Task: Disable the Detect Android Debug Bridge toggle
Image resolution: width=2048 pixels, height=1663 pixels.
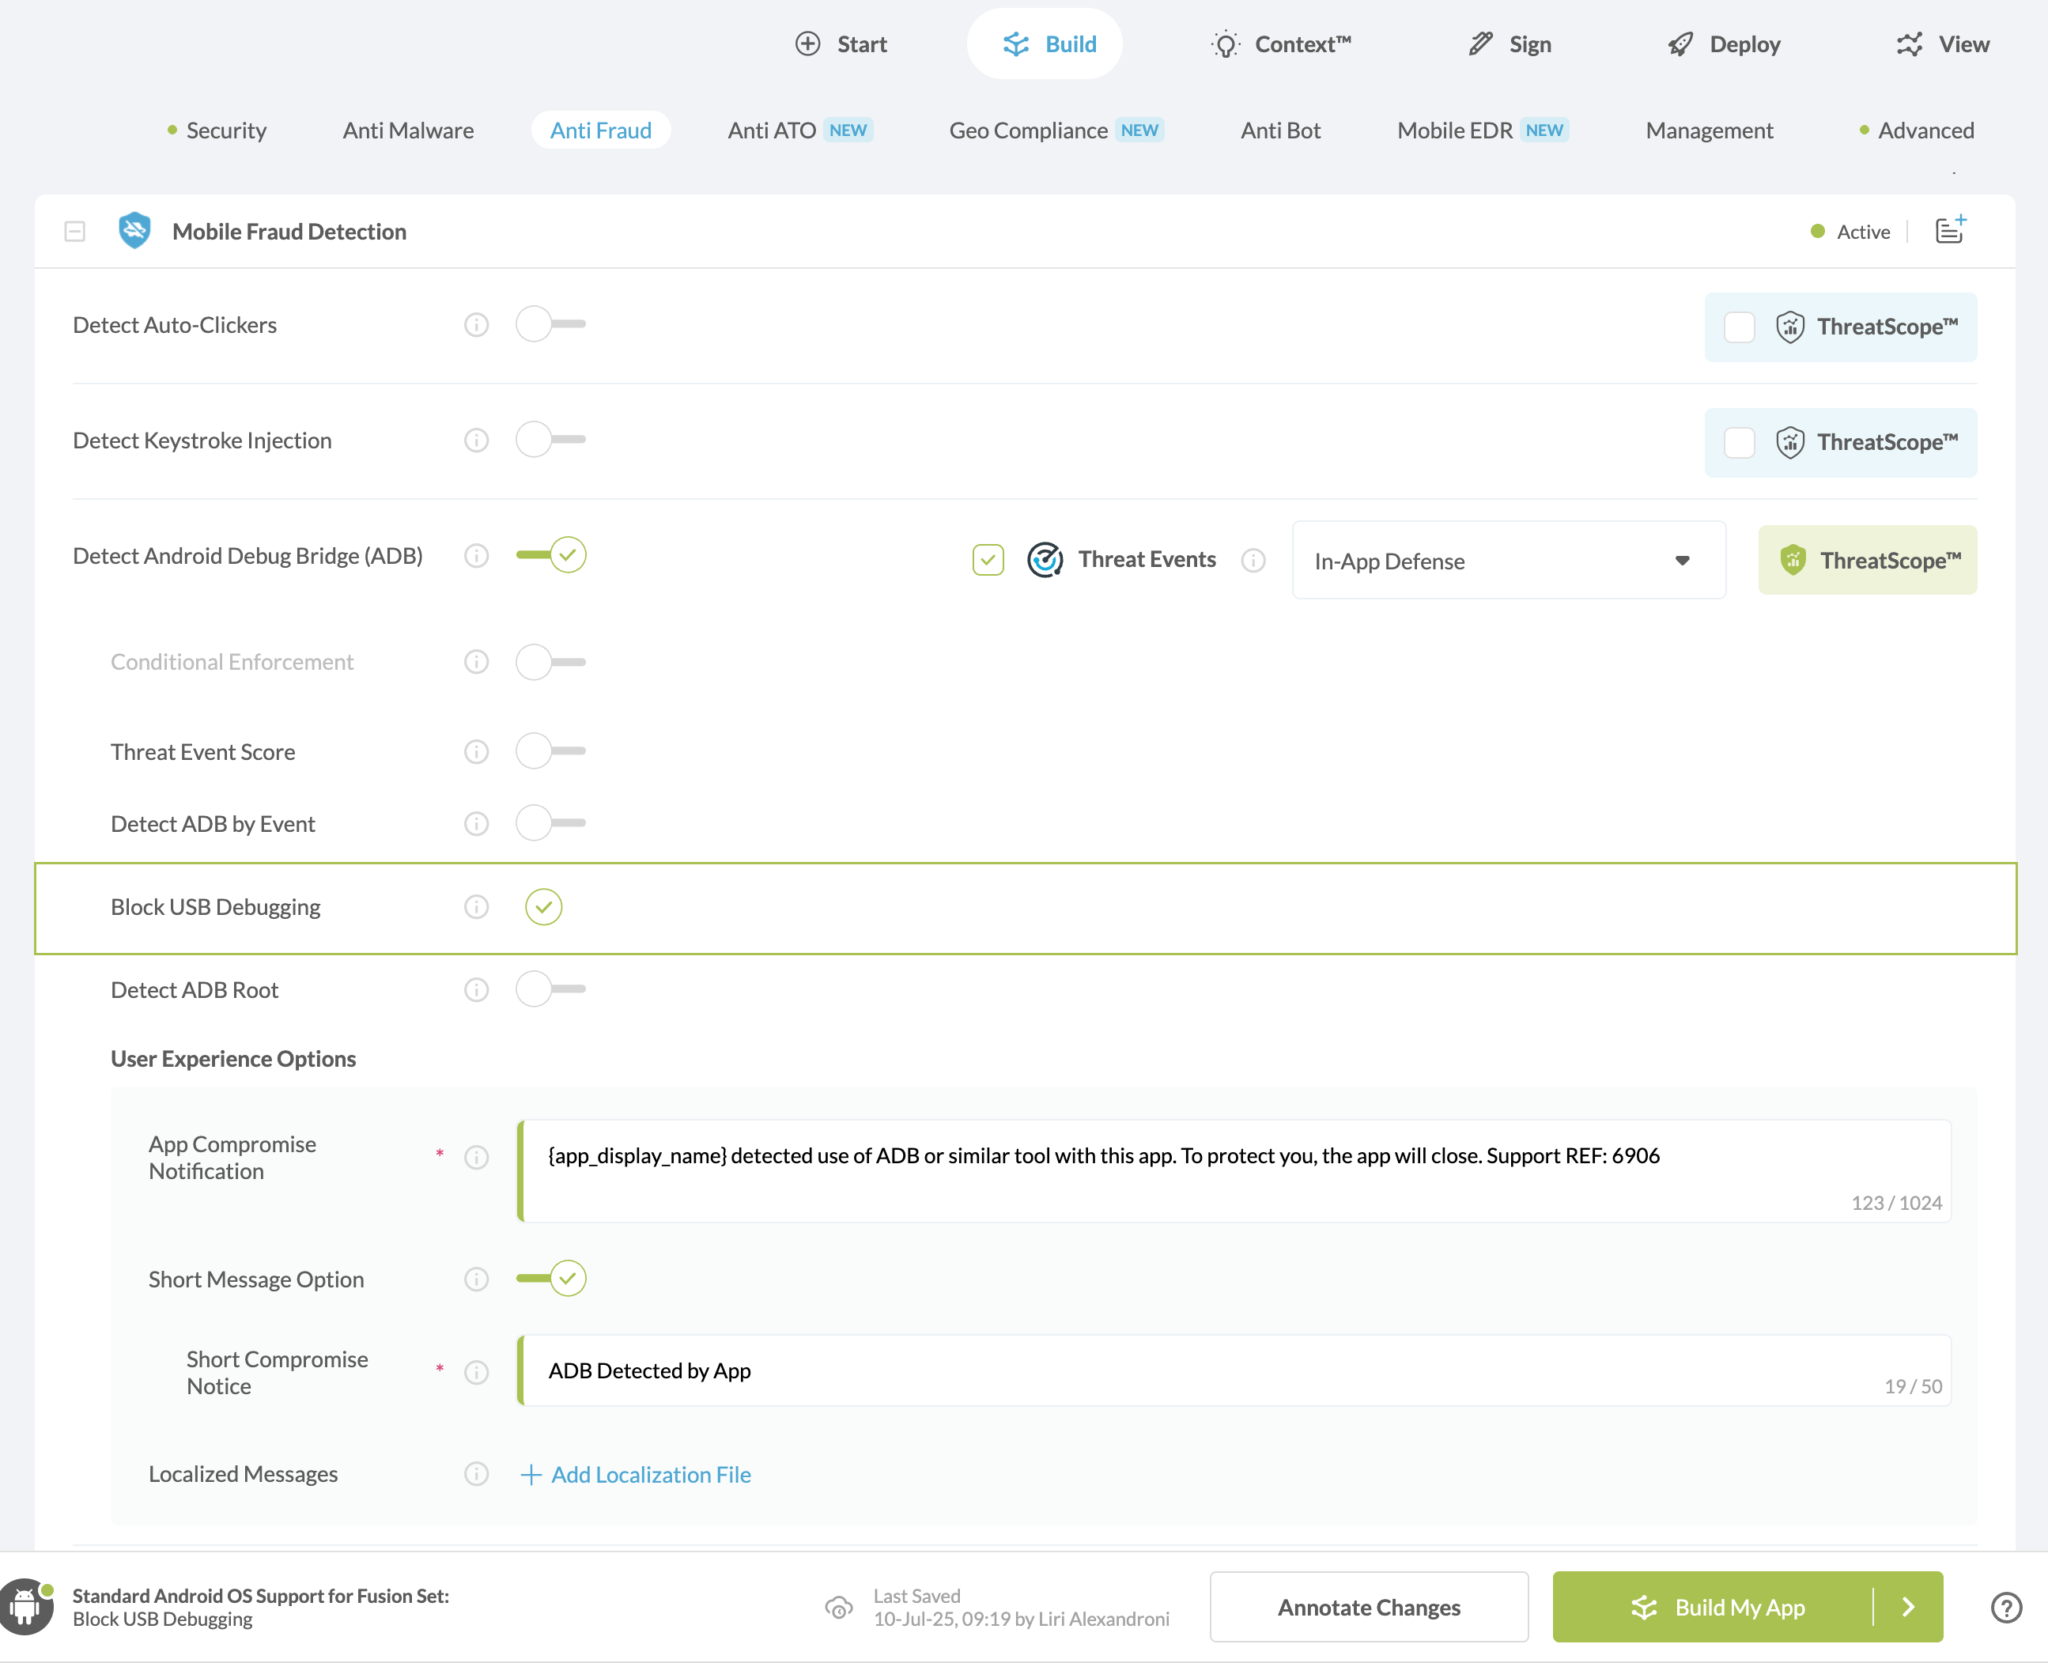Action: coord(550,555)
